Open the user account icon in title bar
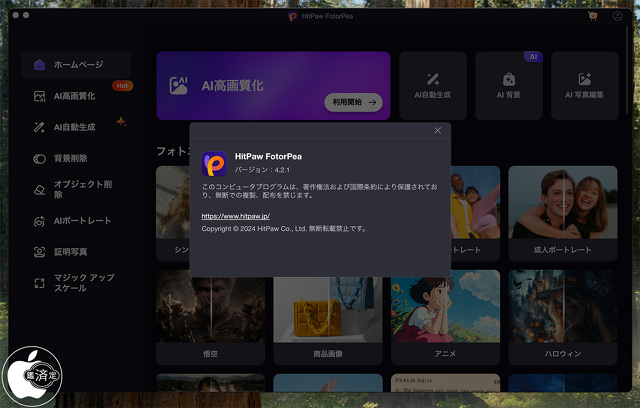The image size is (640, 408). coord(618,16)
